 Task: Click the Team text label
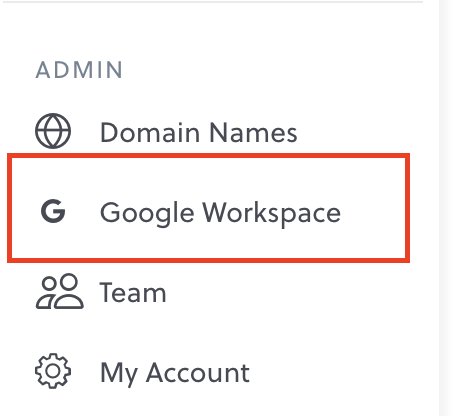pyautogui.click(x=133, y=292)
